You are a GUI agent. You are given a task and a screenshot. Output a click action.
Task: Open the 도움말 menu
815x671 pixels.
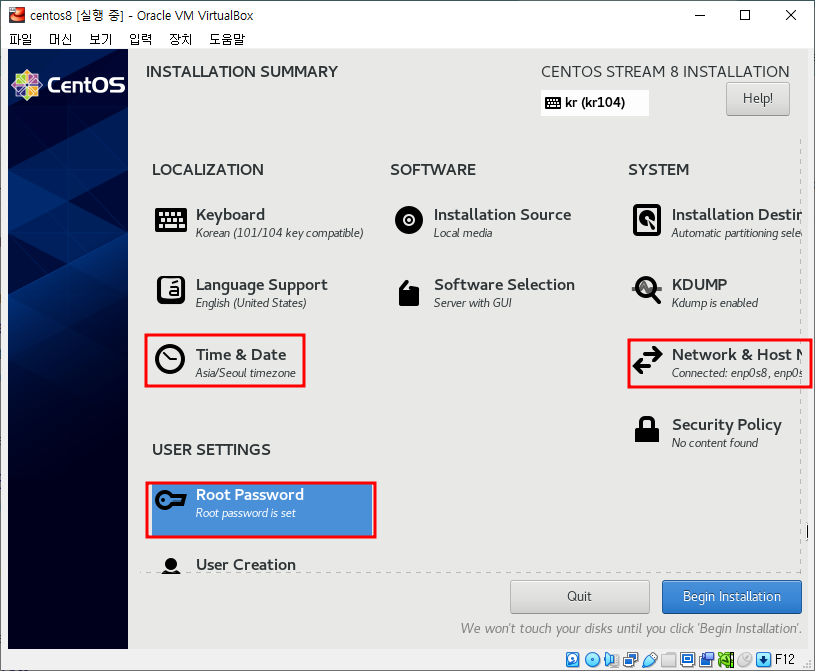point(227,39)
